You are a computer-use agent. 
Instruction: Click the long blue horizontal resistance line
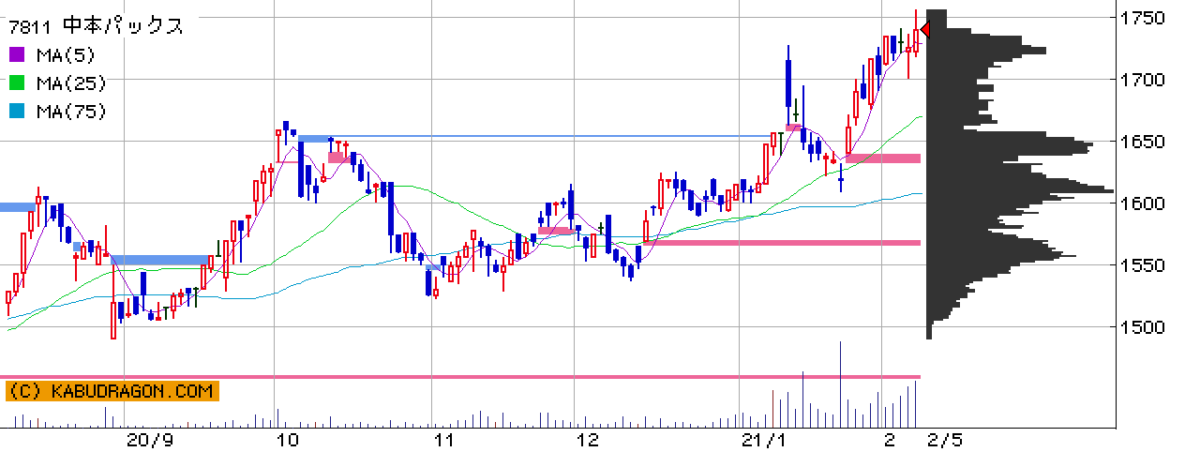(537, 136)
